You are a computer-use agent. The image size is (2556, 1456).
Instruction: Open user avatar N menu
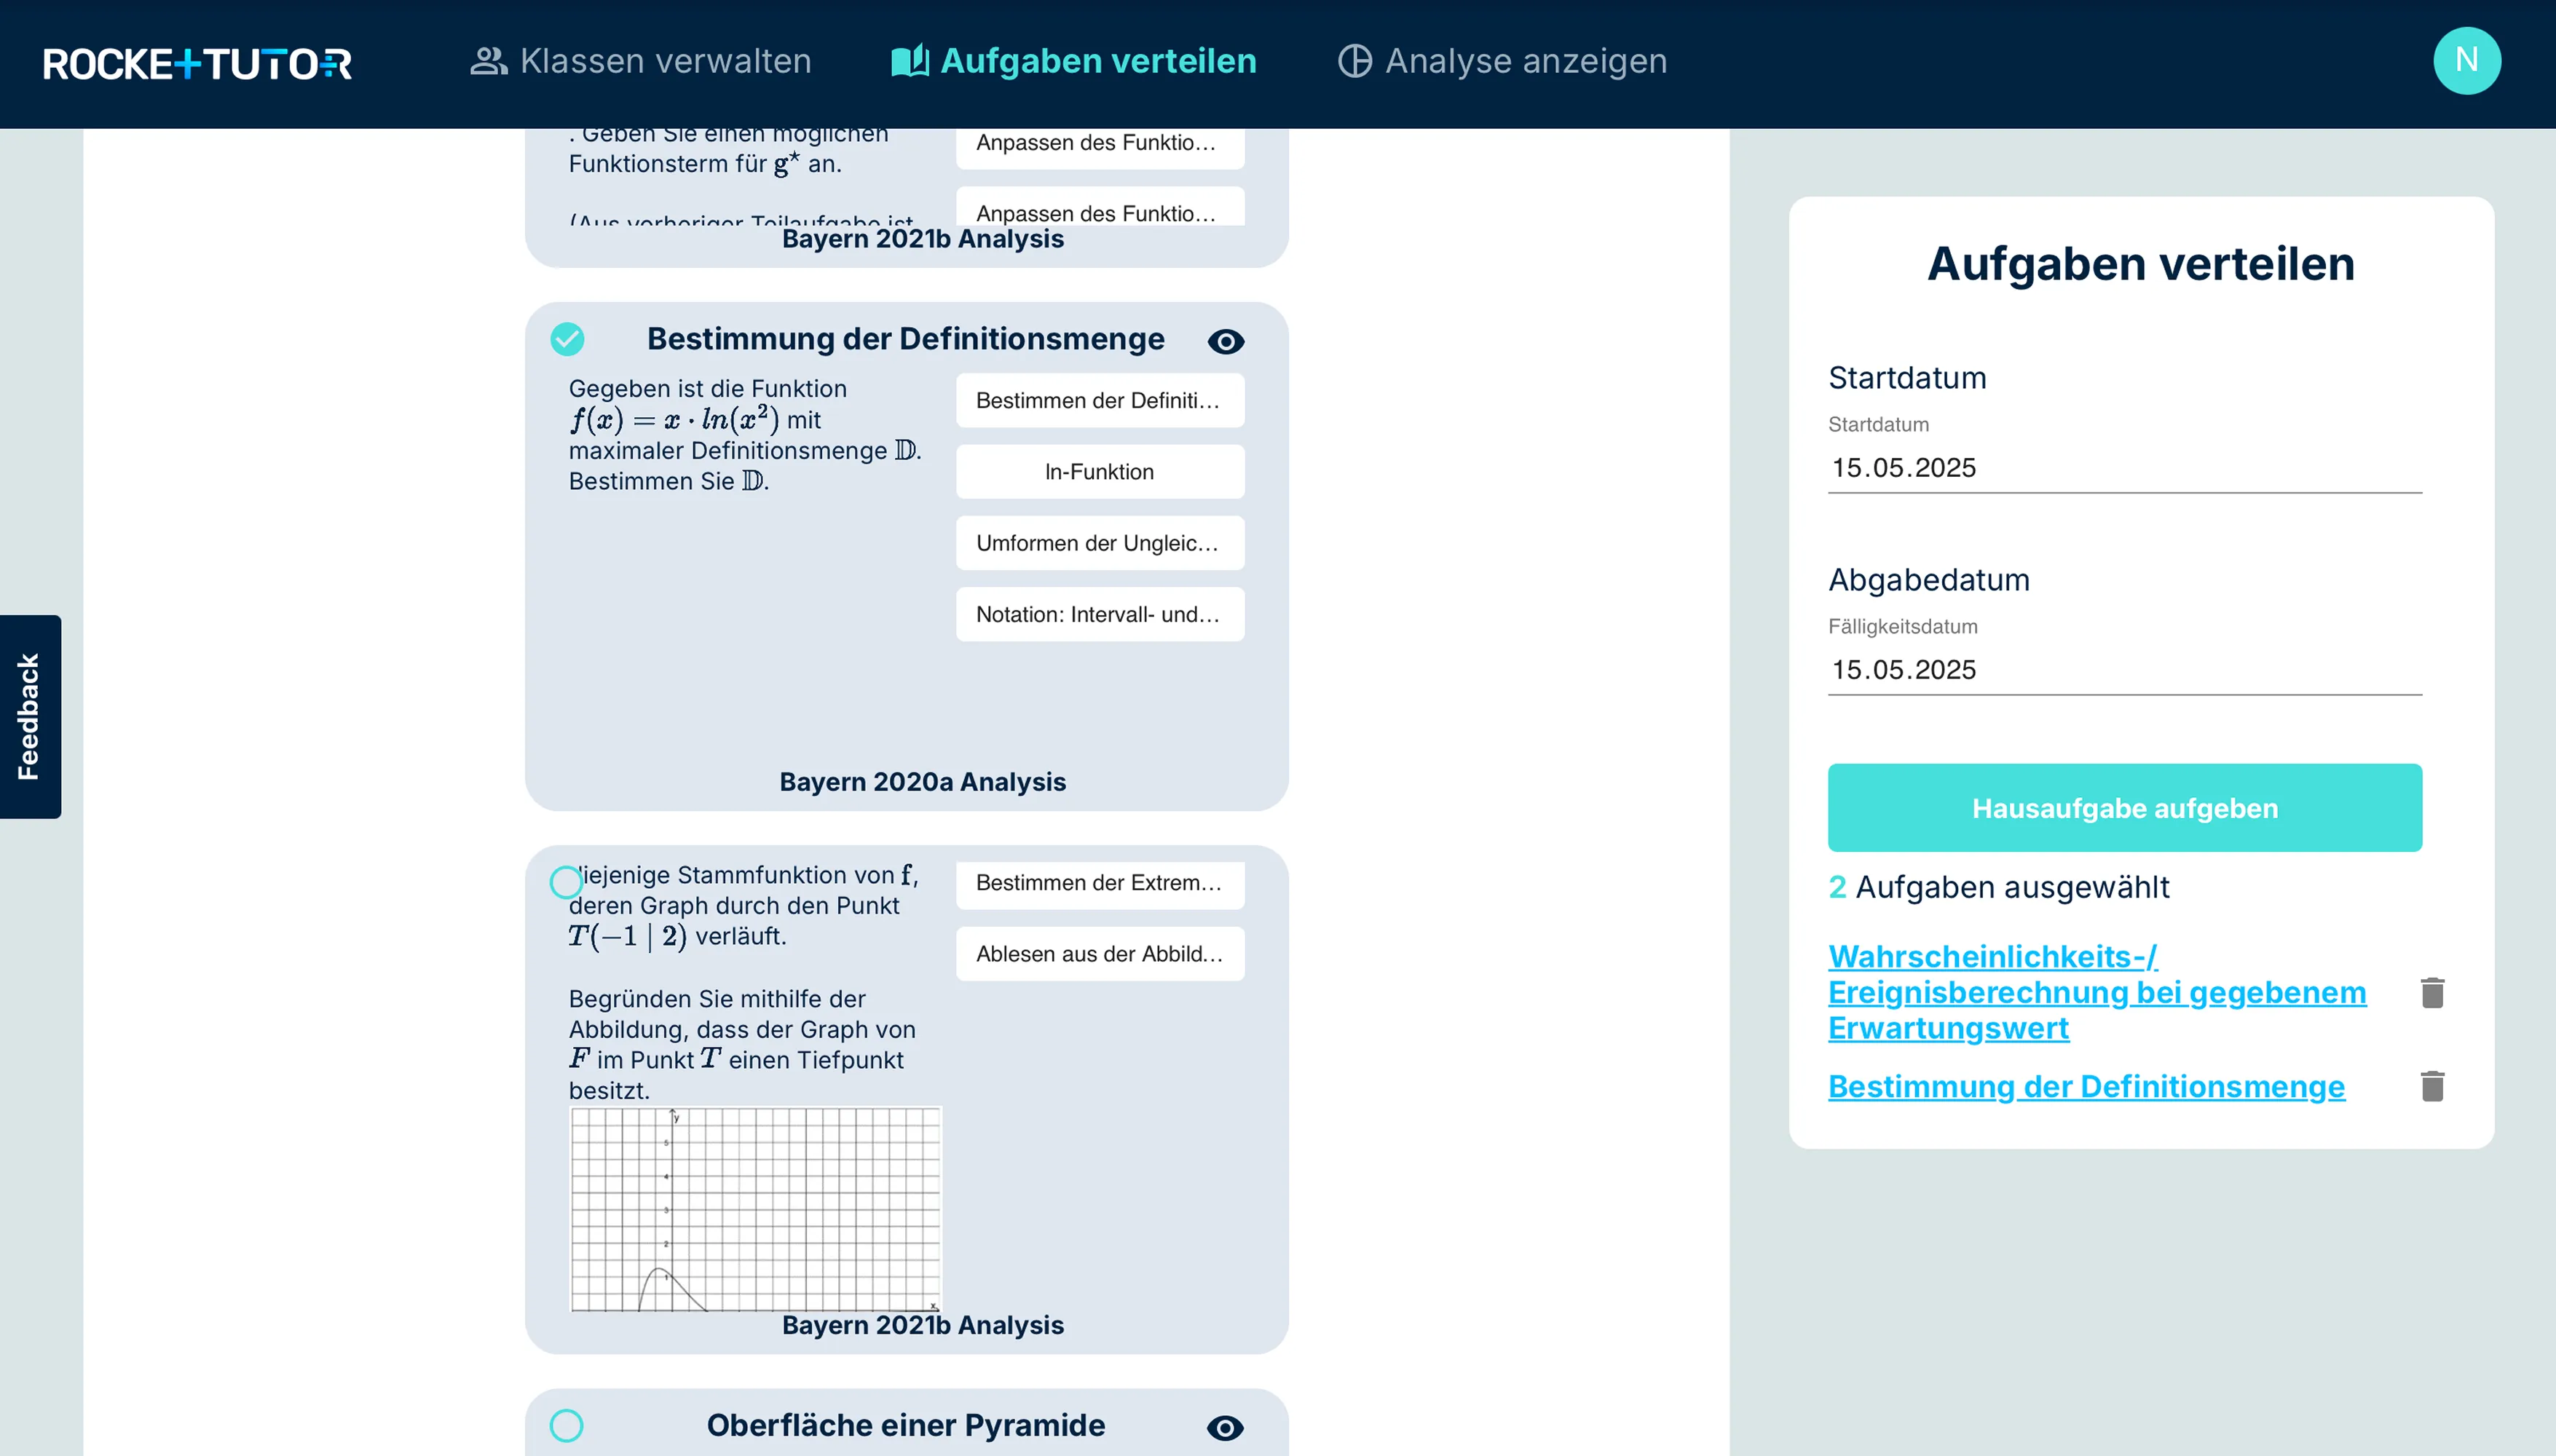click(2466, 61)
